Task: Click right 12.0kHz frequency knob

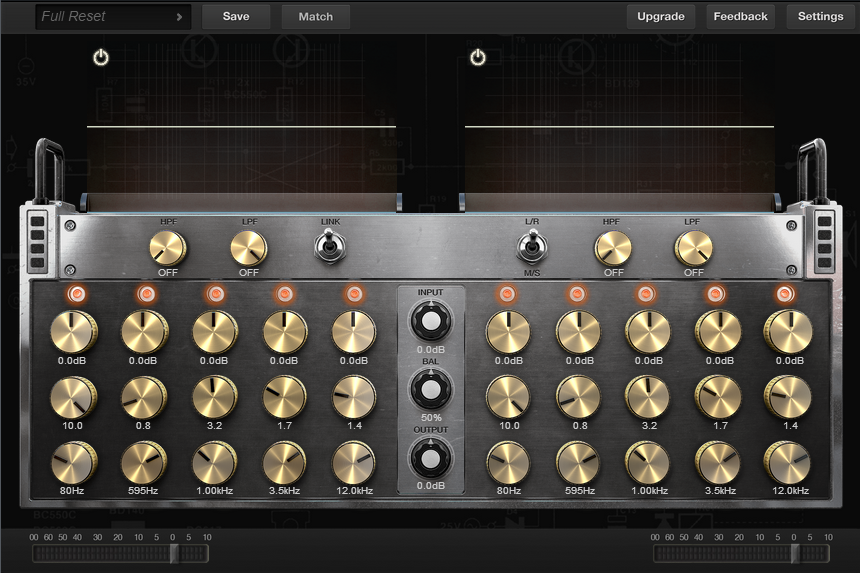Action: pyautogui.click(x=788, y=463)
